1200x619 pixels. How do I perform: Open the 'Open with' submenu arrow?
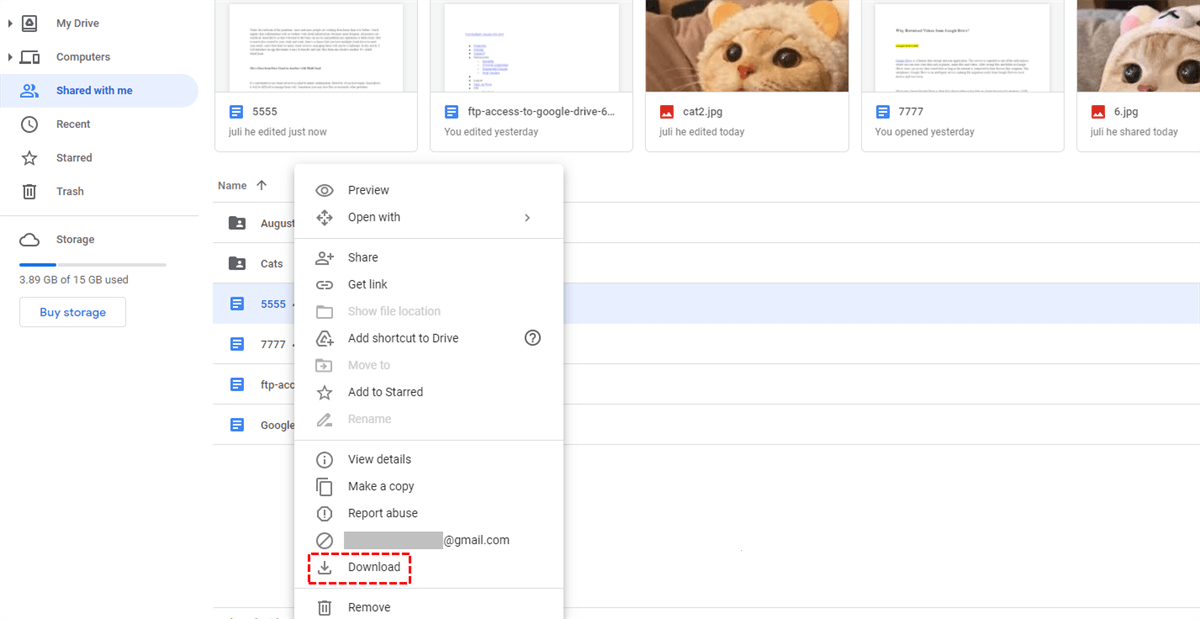[x=527, y=218]
